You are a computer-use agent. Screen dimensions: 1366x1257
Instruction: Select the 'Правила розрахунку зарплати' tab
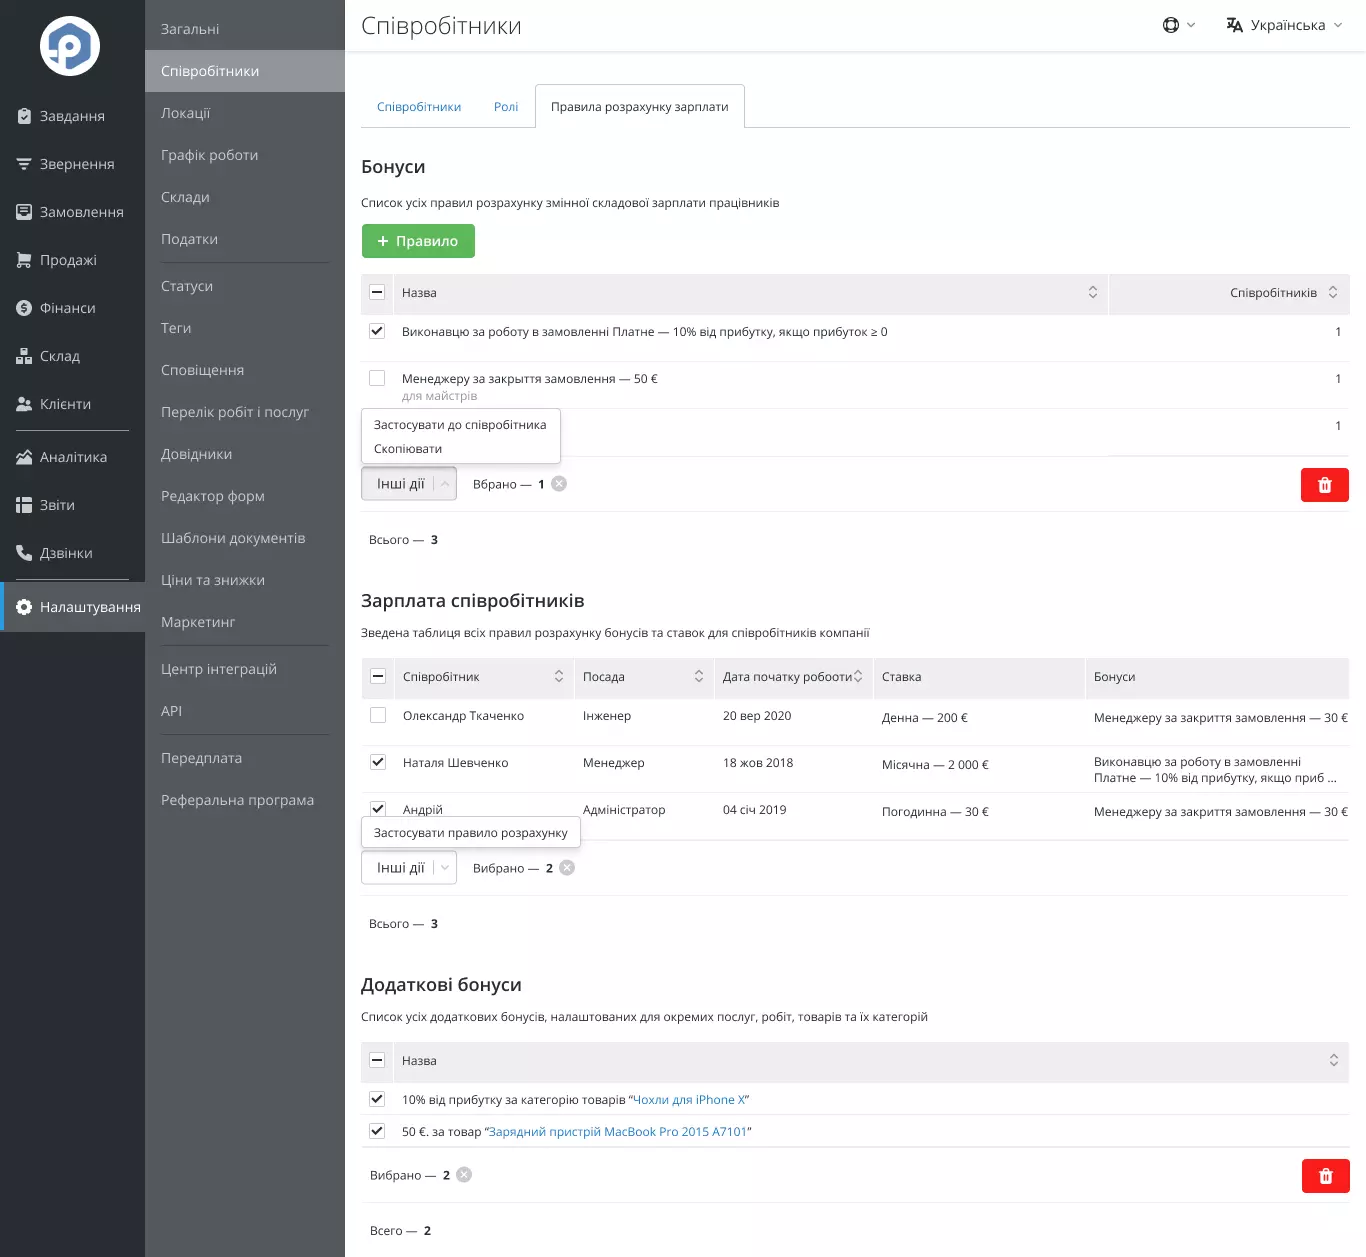tap(640, 107)
